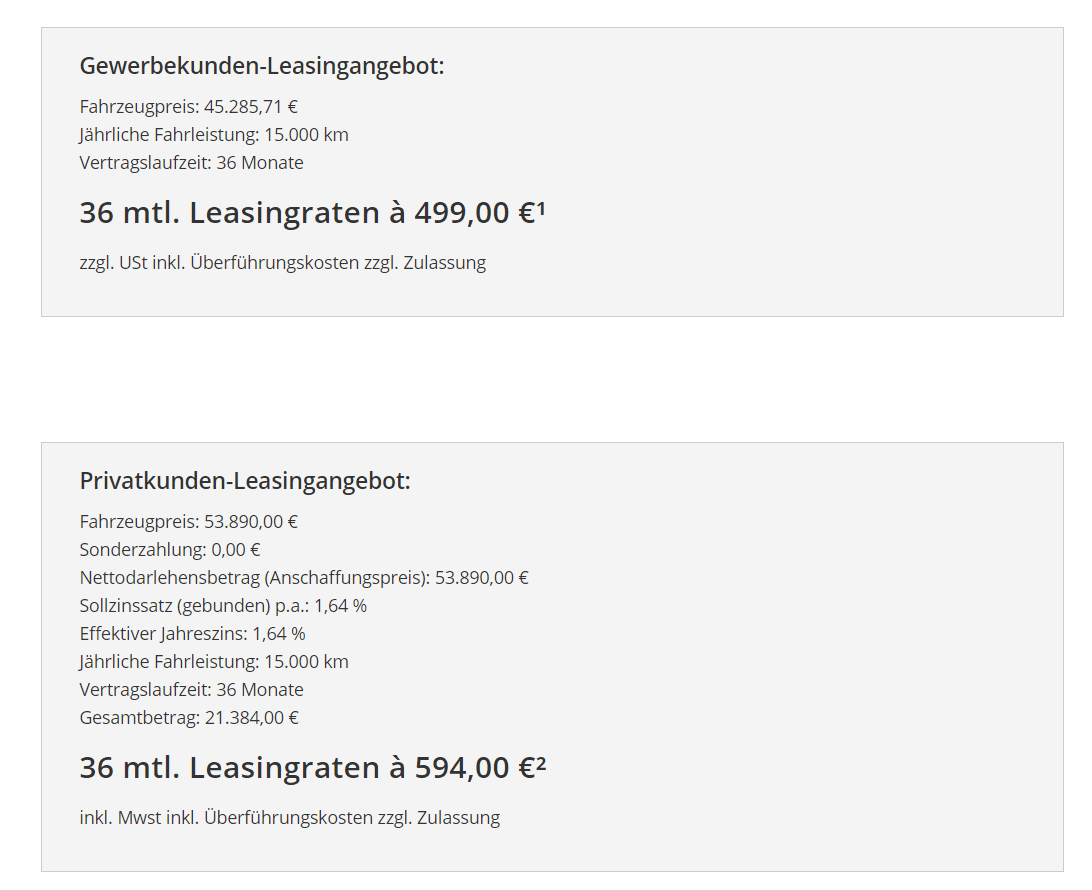Click the Effektiver Jahreszins 1,64 % line

pyautogui.click(x=192, y=633)
